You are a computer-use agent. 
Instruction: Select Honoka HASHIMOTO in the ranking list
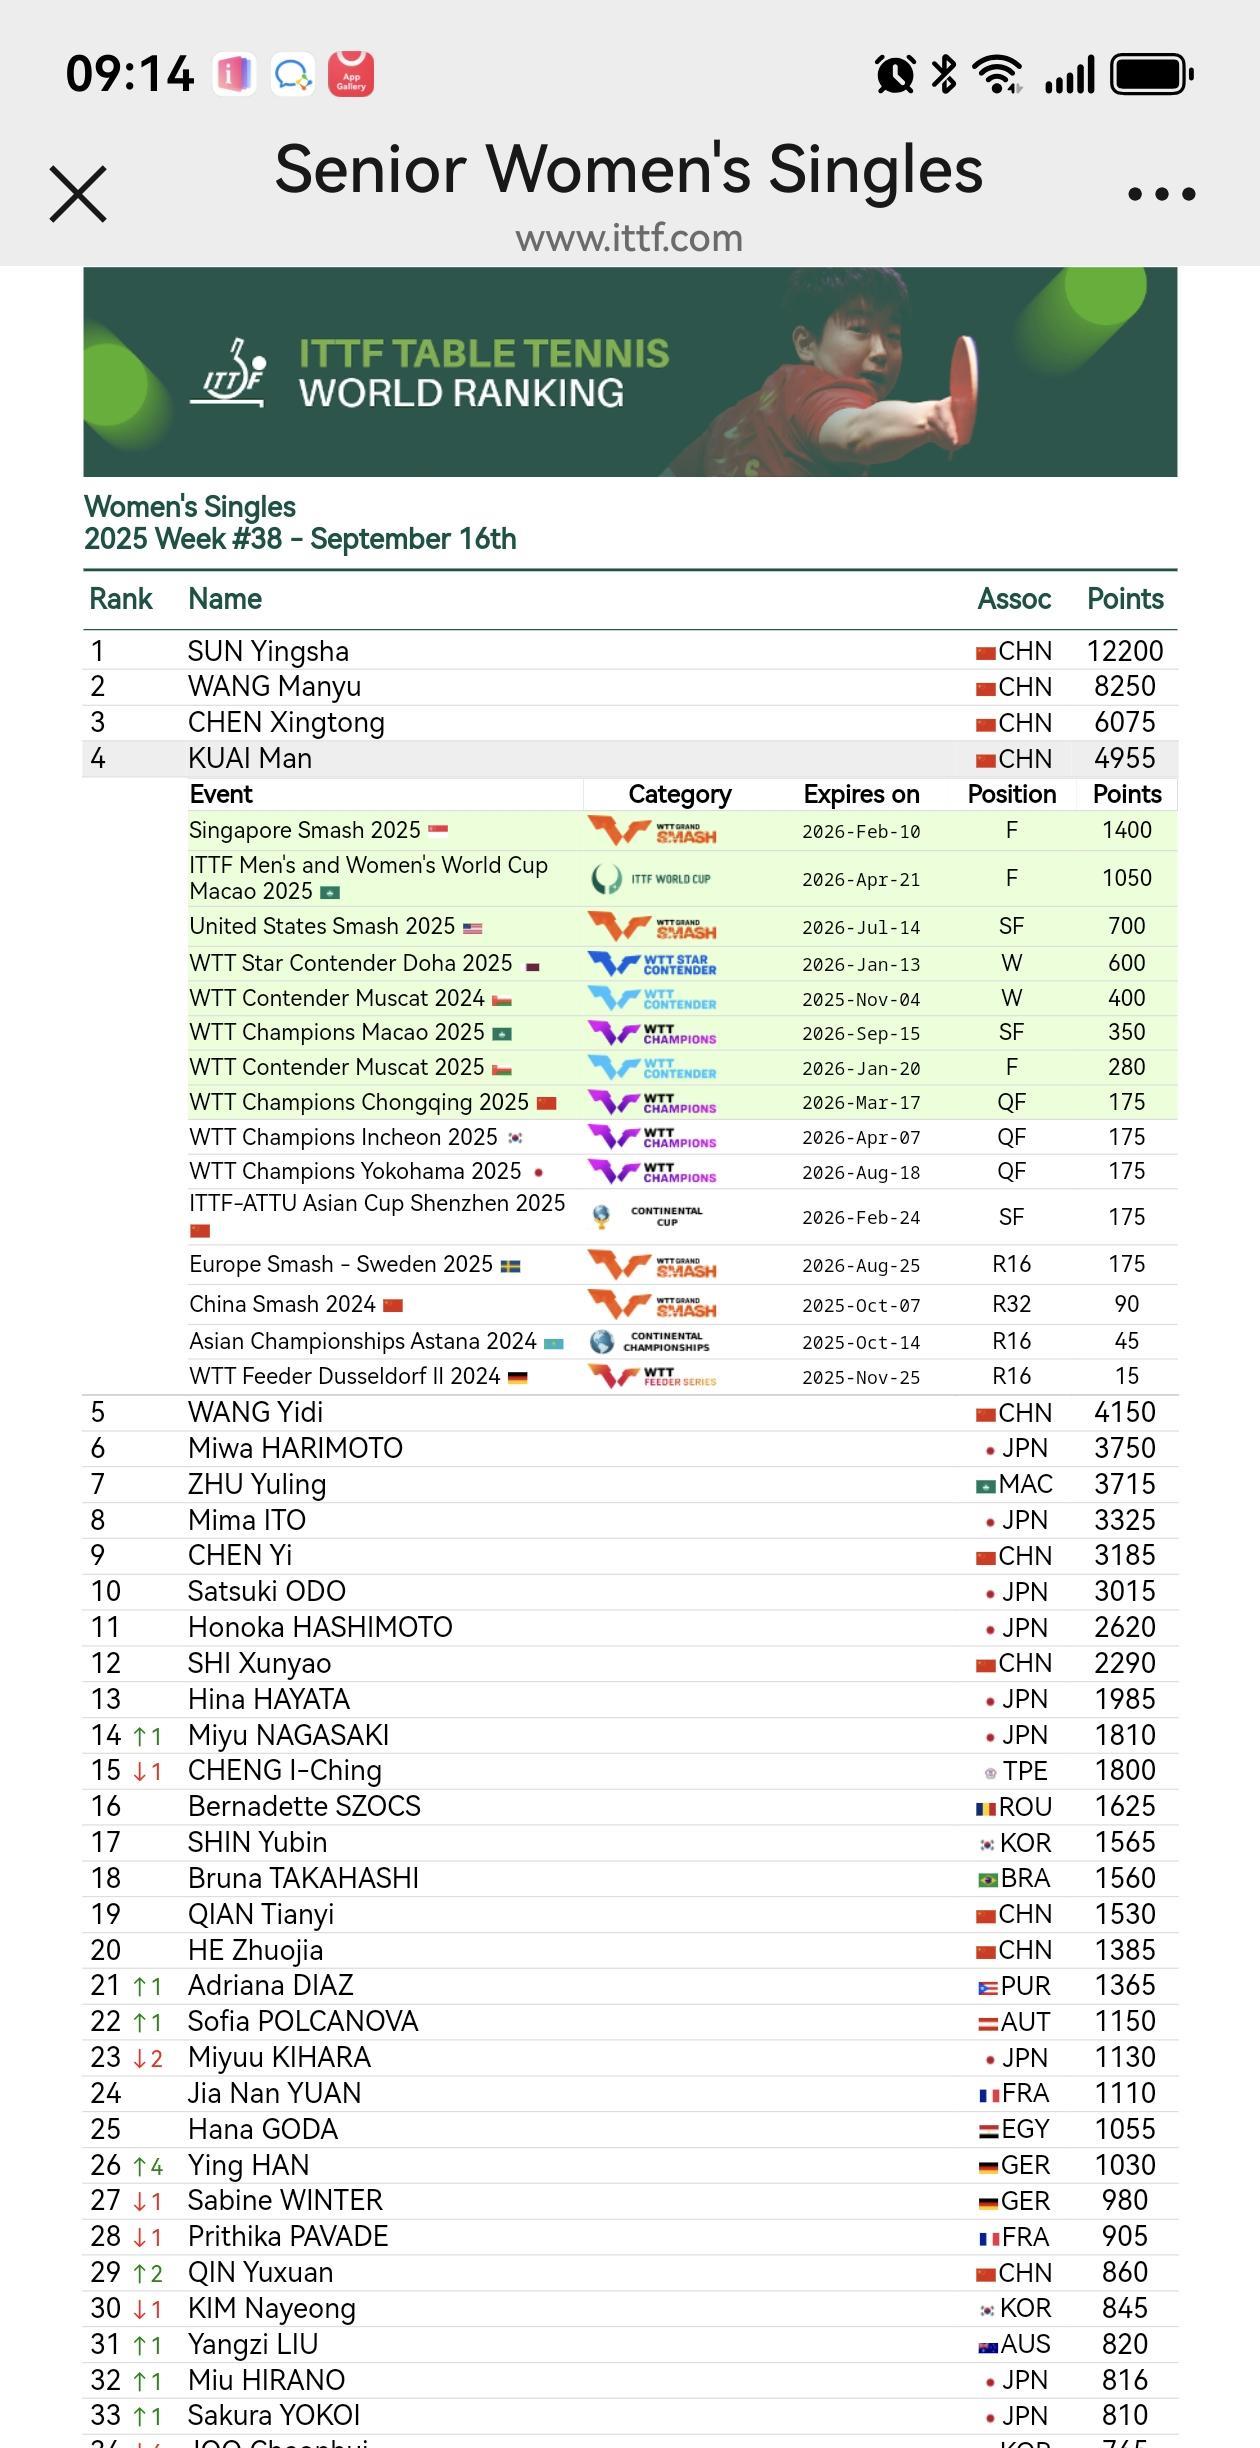(630, 1627)
